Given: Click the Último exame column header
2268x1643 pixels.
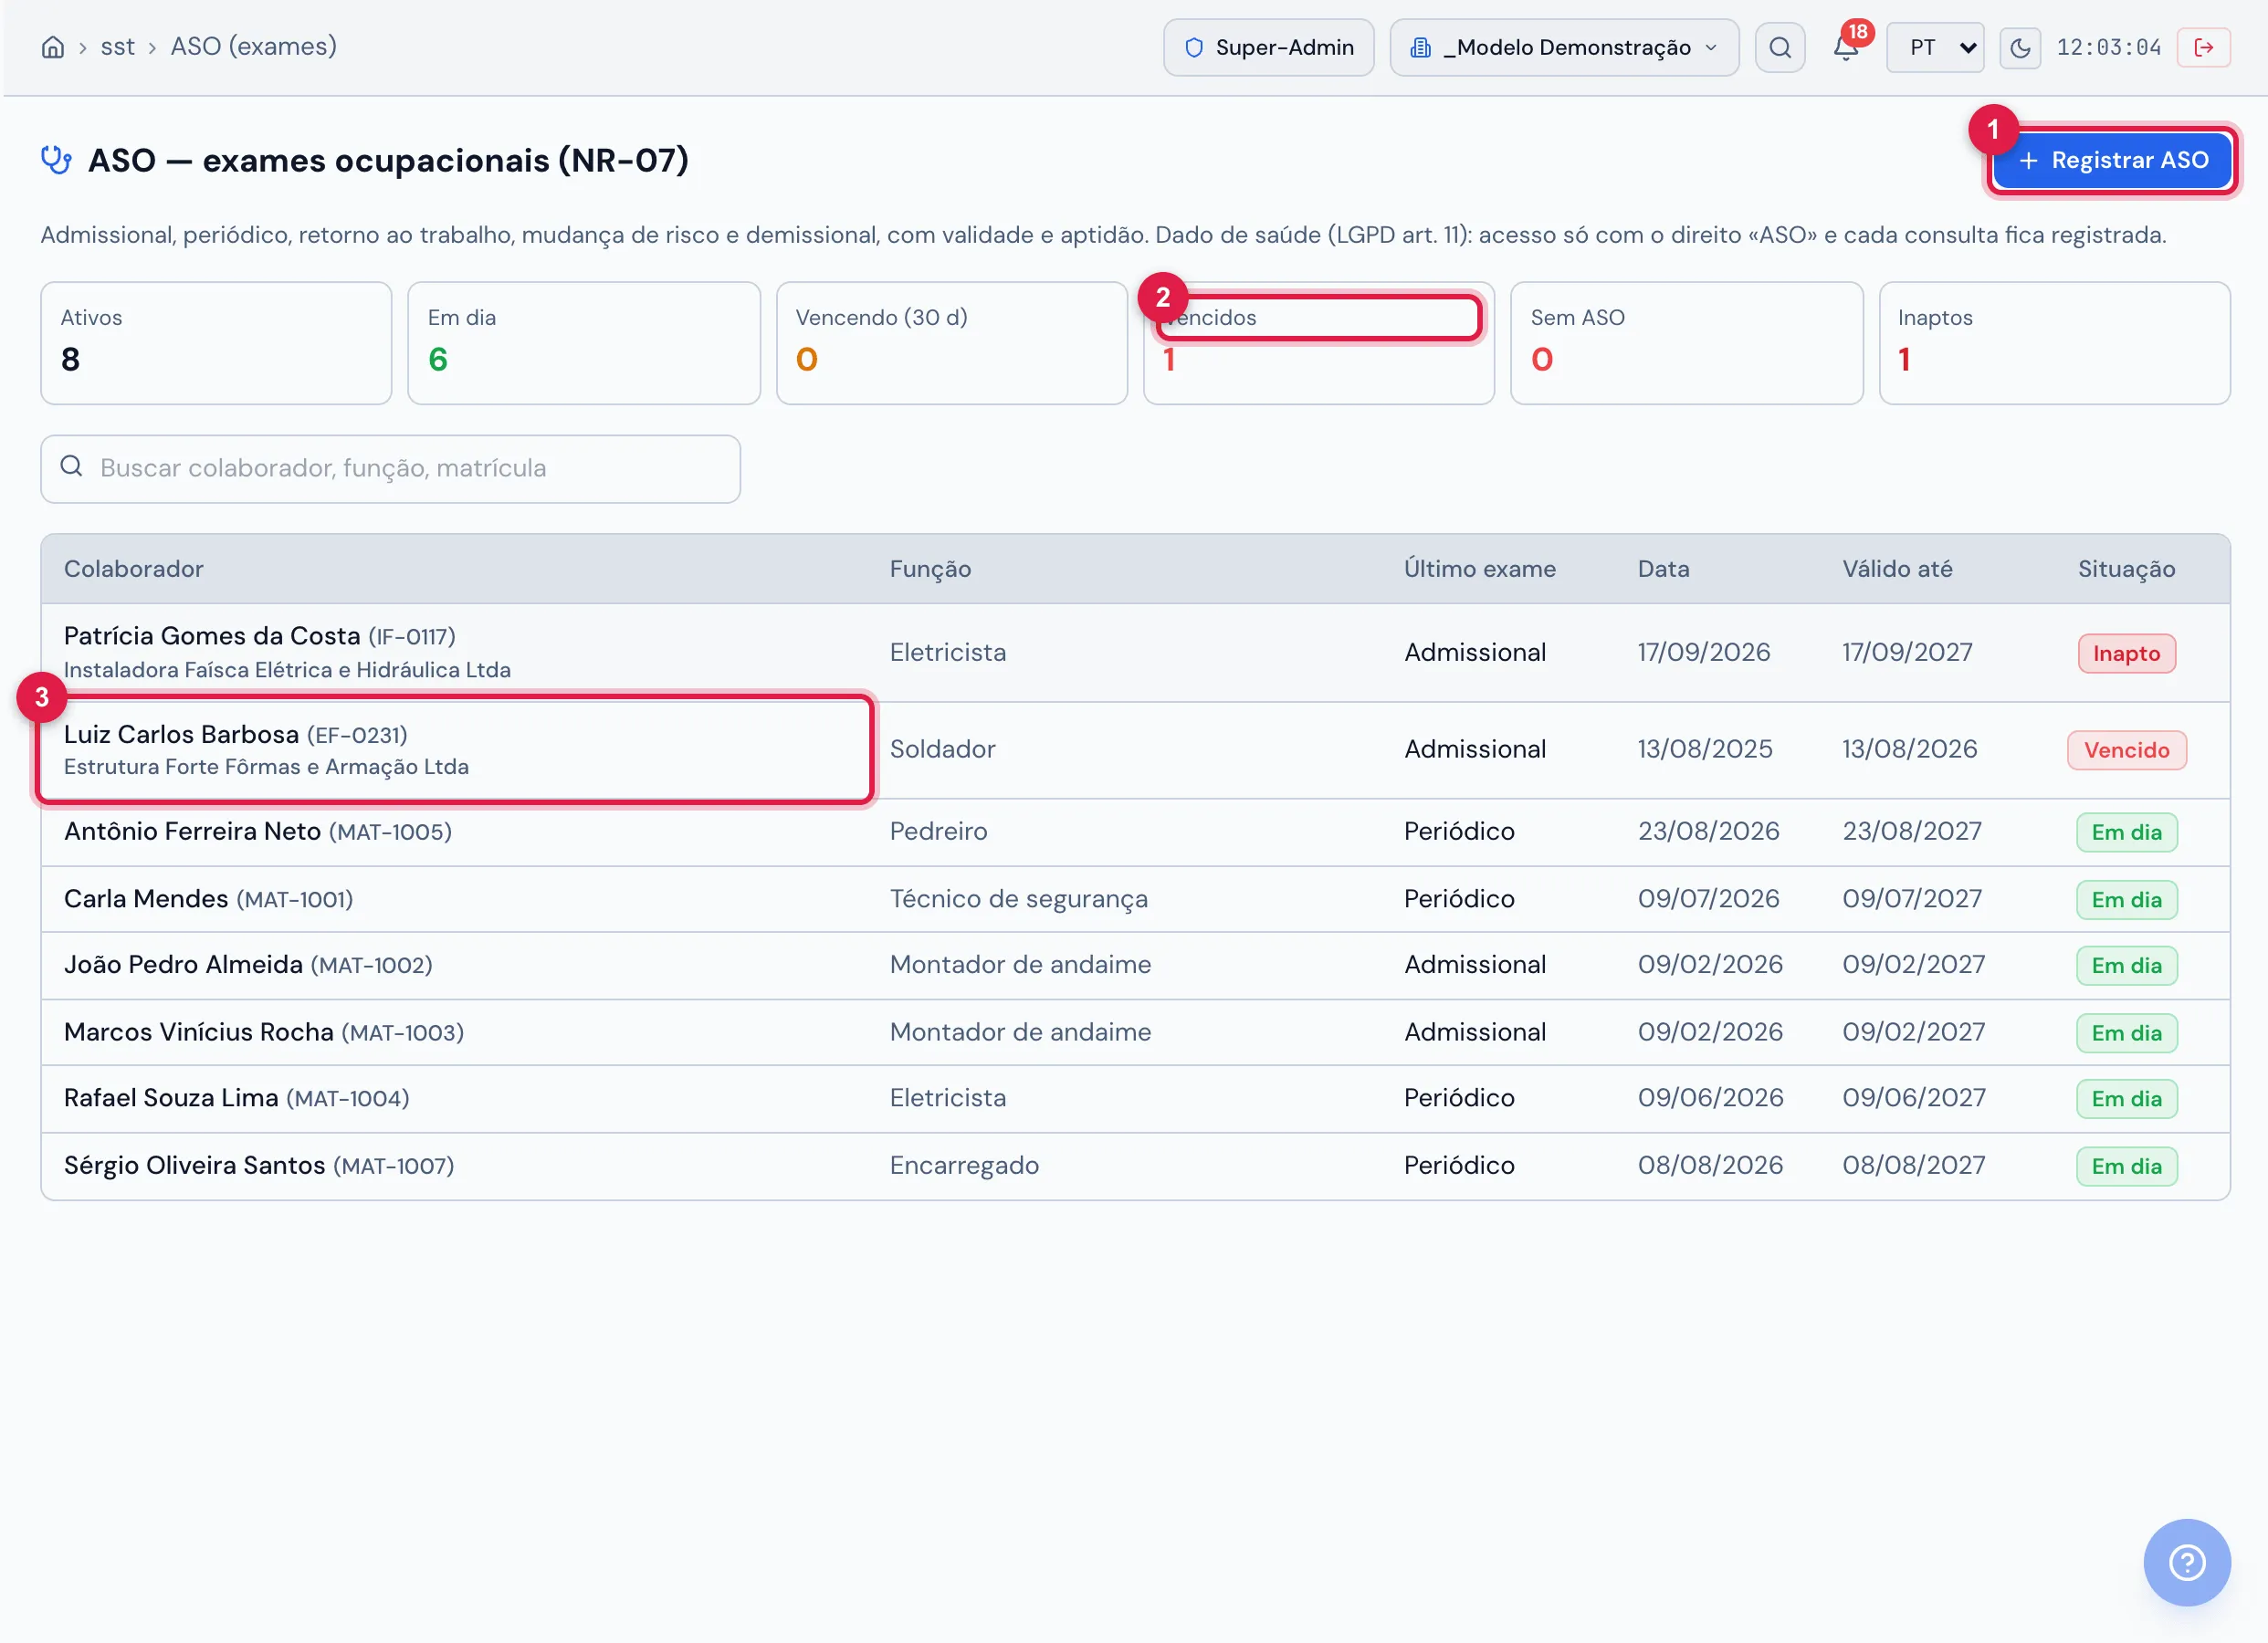Looking at the screenshot, I should (1480, 569).
